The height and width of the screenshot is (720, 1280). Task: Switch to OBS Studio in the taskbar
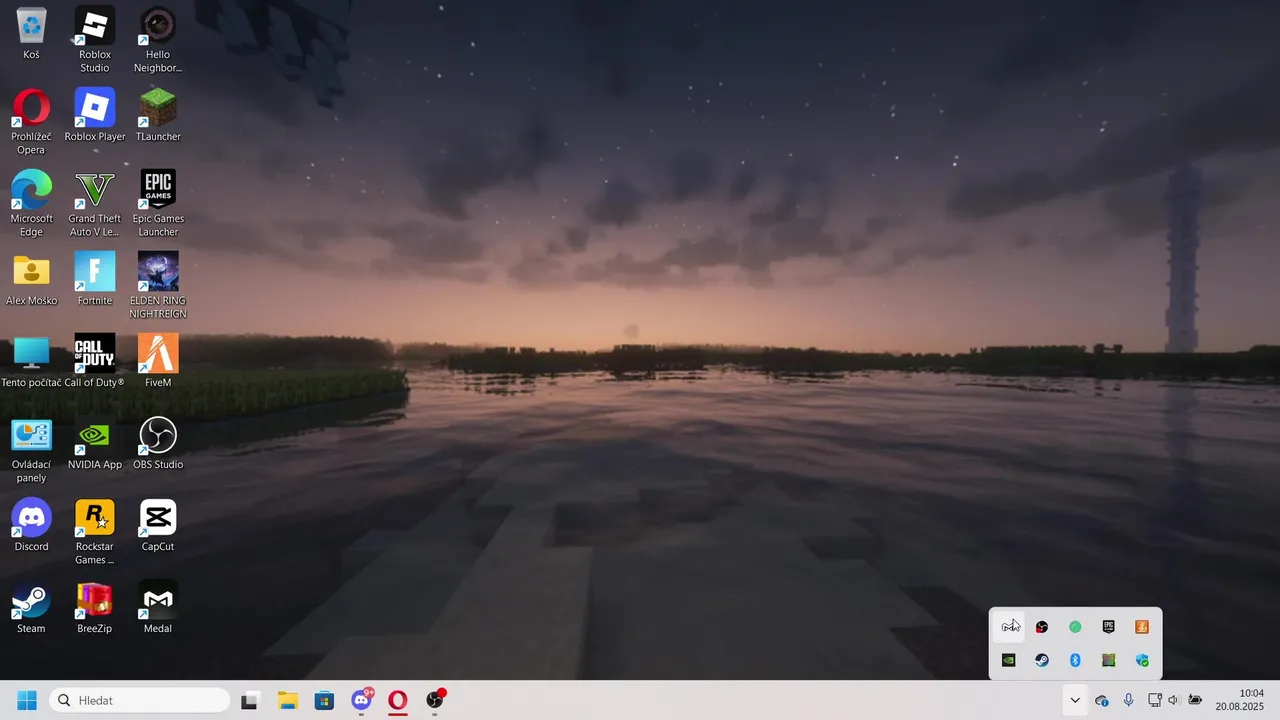tap(435, 700)
